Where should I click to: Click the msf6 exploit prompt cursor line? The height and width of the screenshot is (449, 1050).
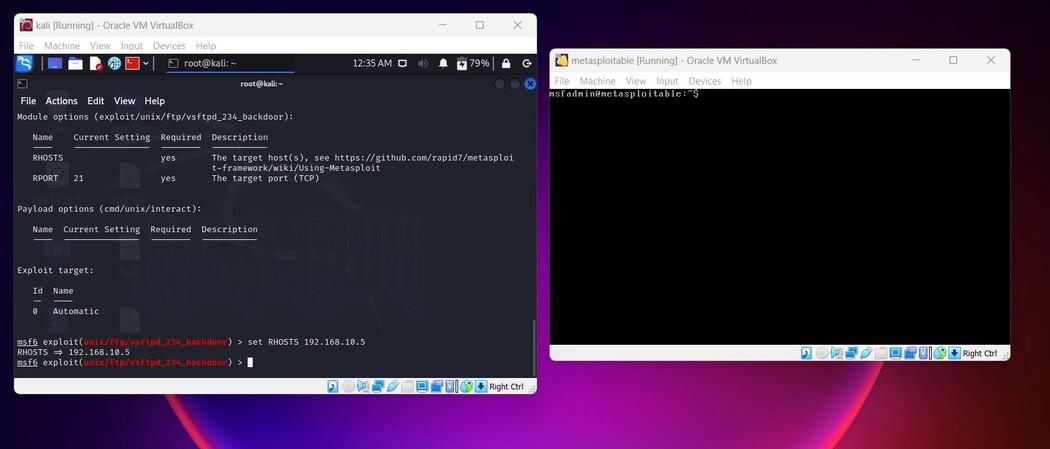(x=135, y=362)
